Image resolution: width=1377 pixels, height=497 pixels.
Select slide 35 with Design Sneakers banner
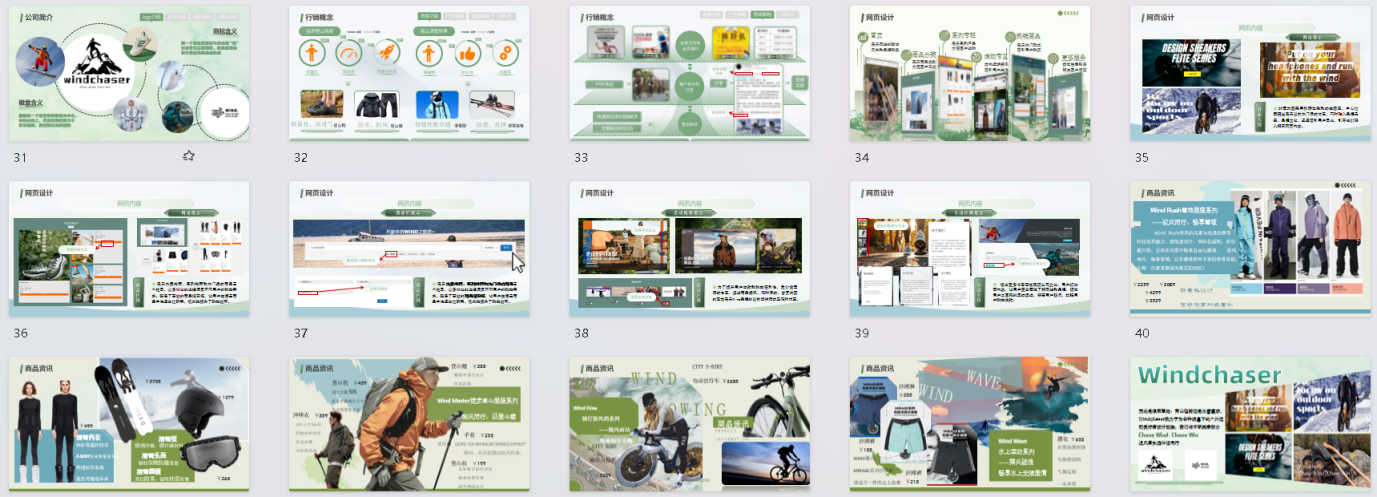pyautogui.click(x=1249, y=74)
